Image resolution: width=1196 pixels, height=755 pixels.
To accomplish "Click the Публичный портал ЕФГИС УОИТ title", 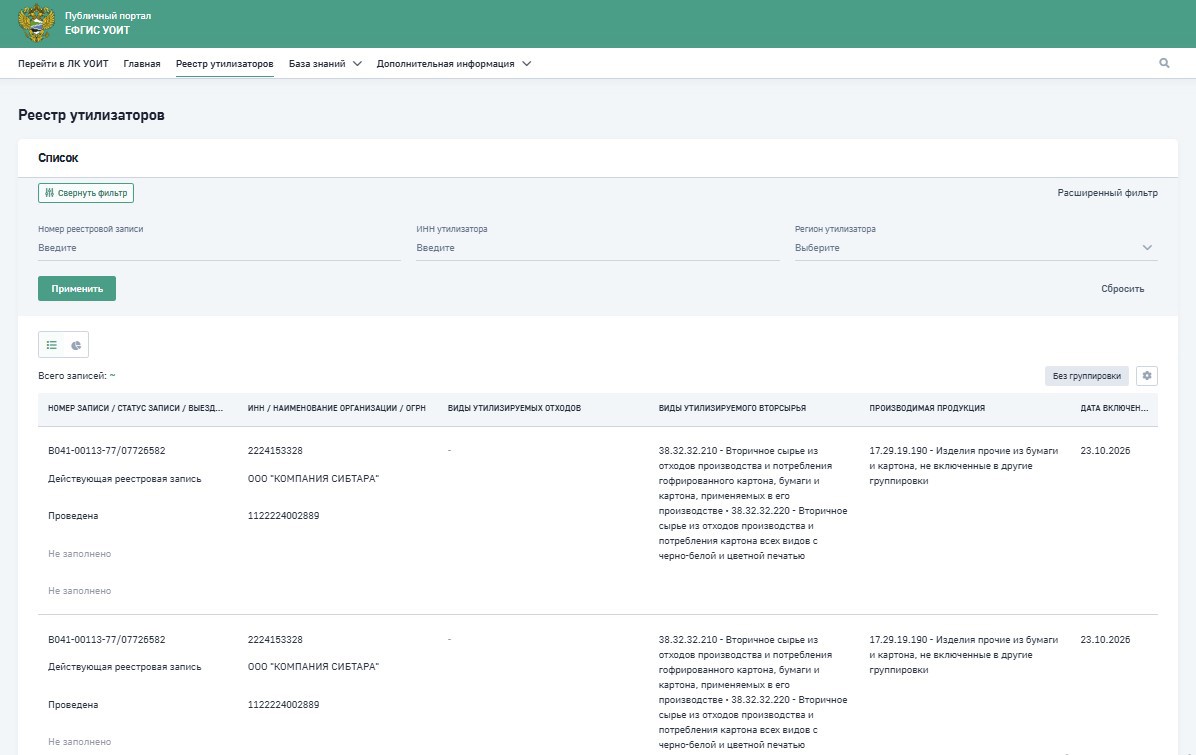I will pyautogui.click(x=108, y=23).
